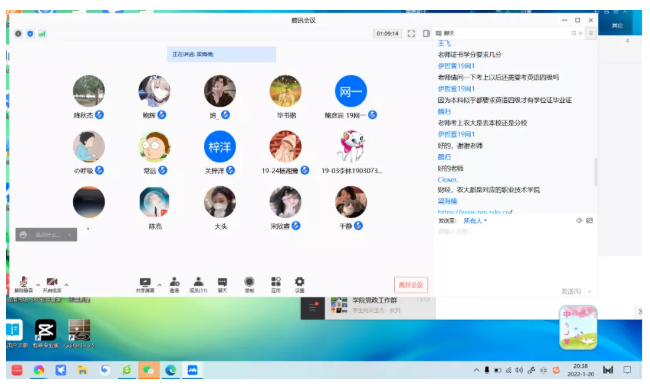Click the red leave meeting button
This screenshot has width=650, height=386.
pos(411,285)
